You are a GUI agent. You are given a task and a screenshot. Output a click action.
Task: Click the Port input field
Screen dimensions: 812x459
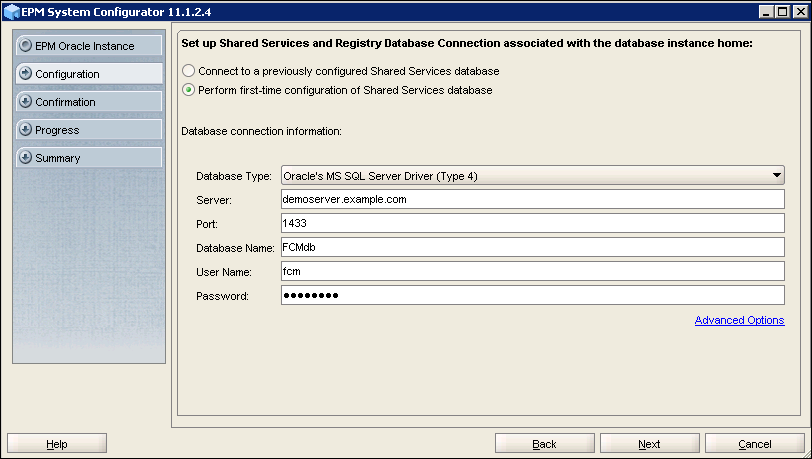532,223
